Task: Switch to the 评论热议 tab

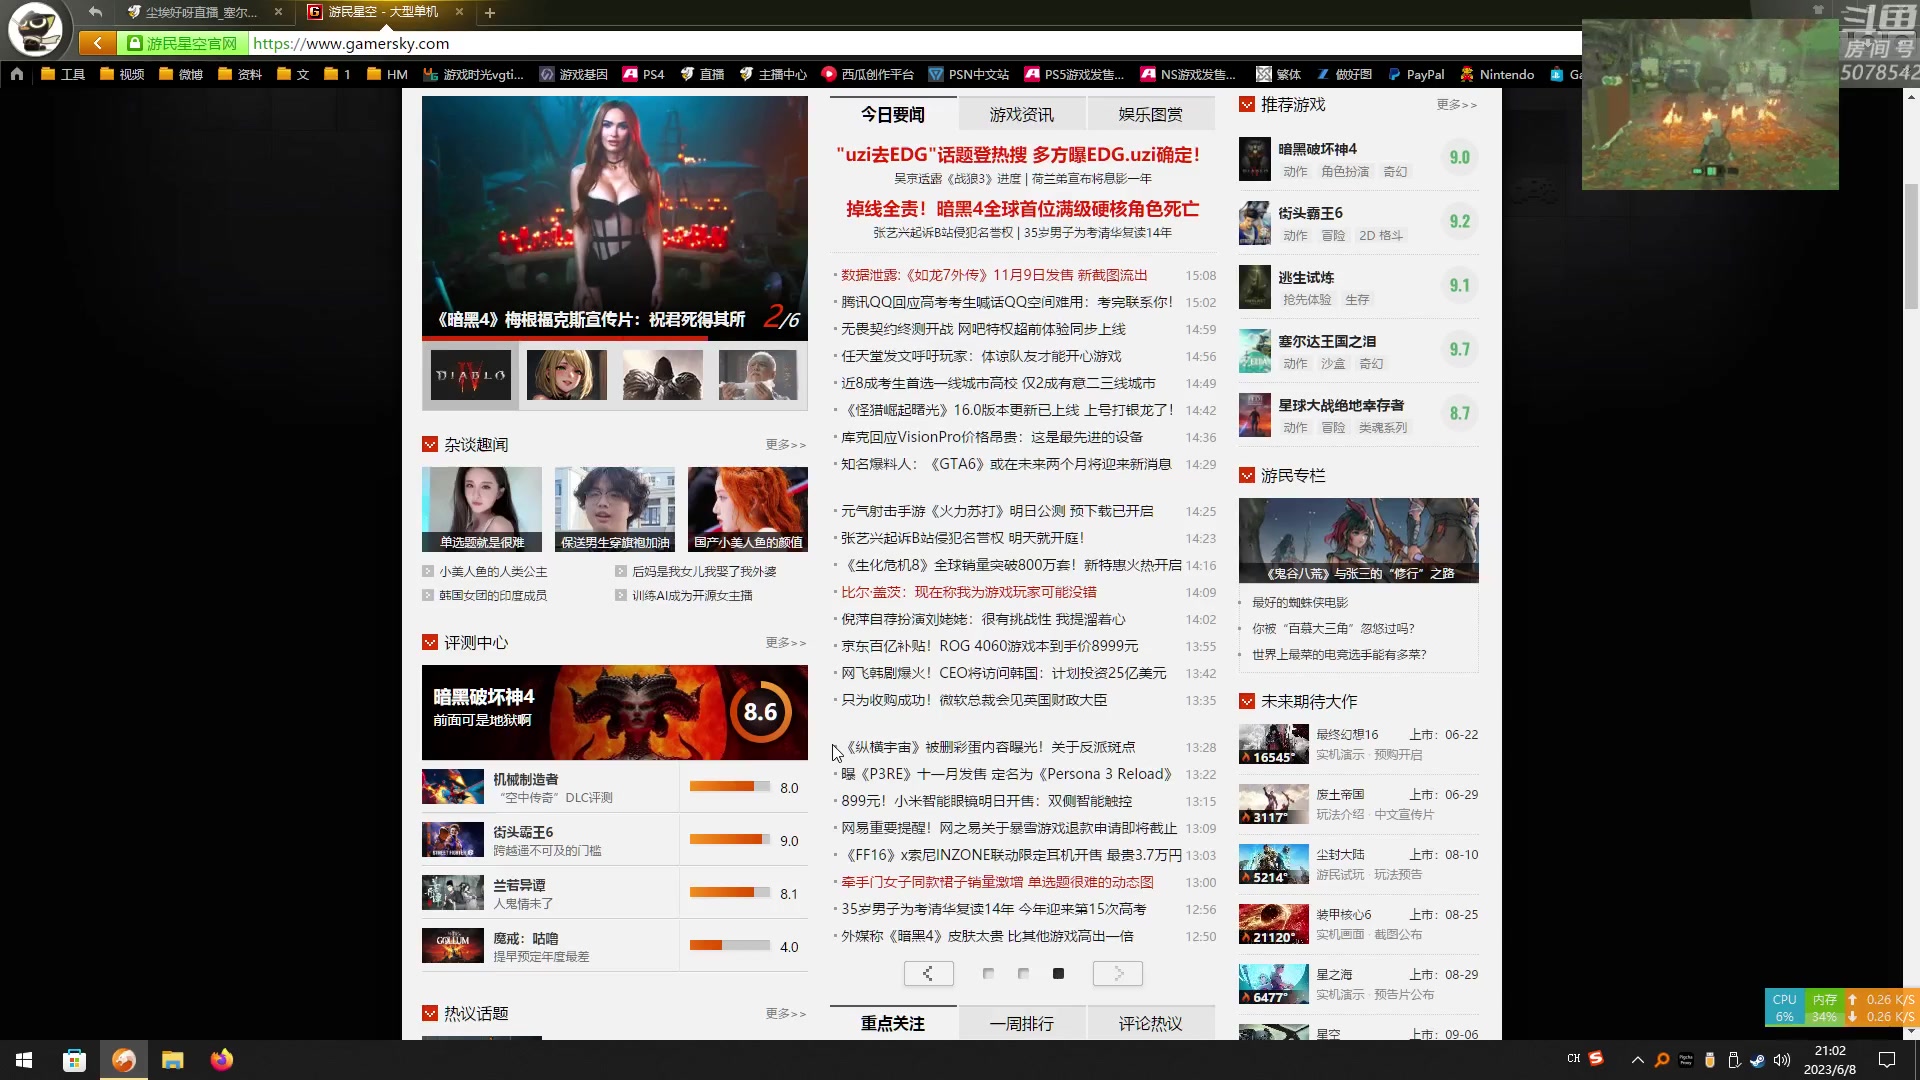Action: click(x=1150, y=1023)
